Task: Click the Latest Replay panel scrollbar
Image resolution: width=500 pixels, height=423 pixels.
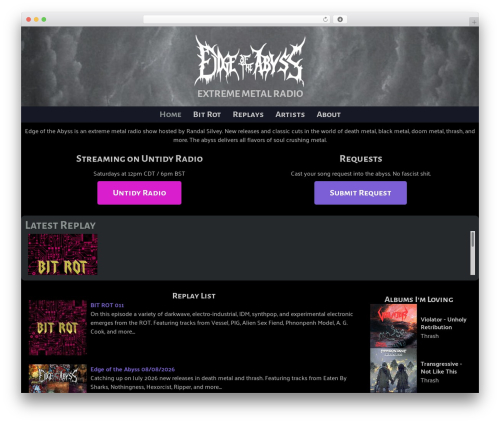Action: tap(472, 253)
